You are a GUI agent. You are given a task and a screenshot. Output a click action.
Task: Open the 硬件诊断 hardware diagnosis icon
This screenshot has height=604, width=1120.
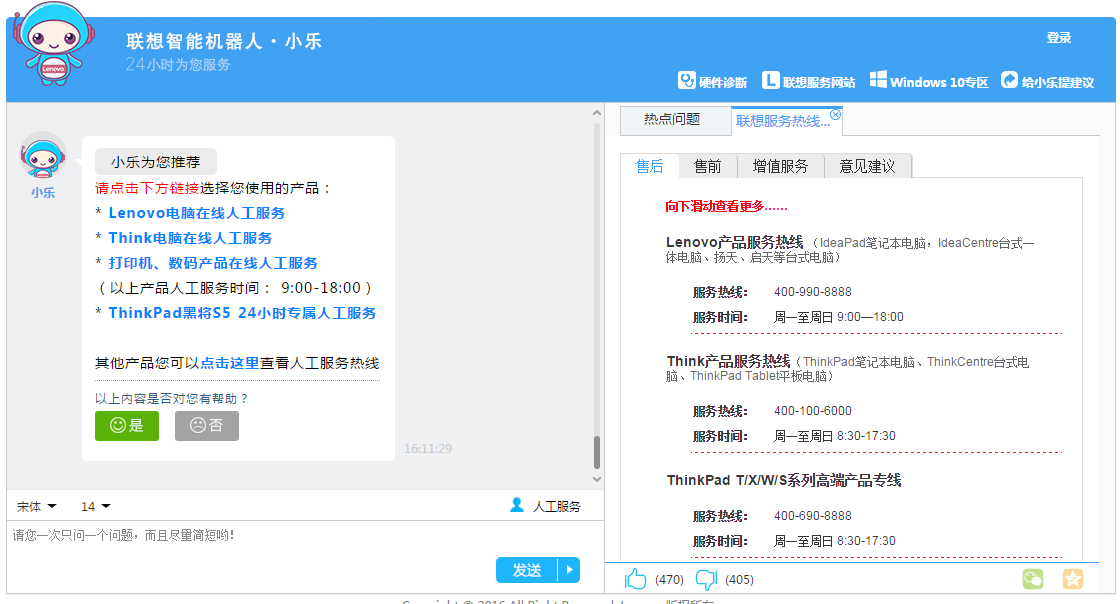(x=686, y=81)
